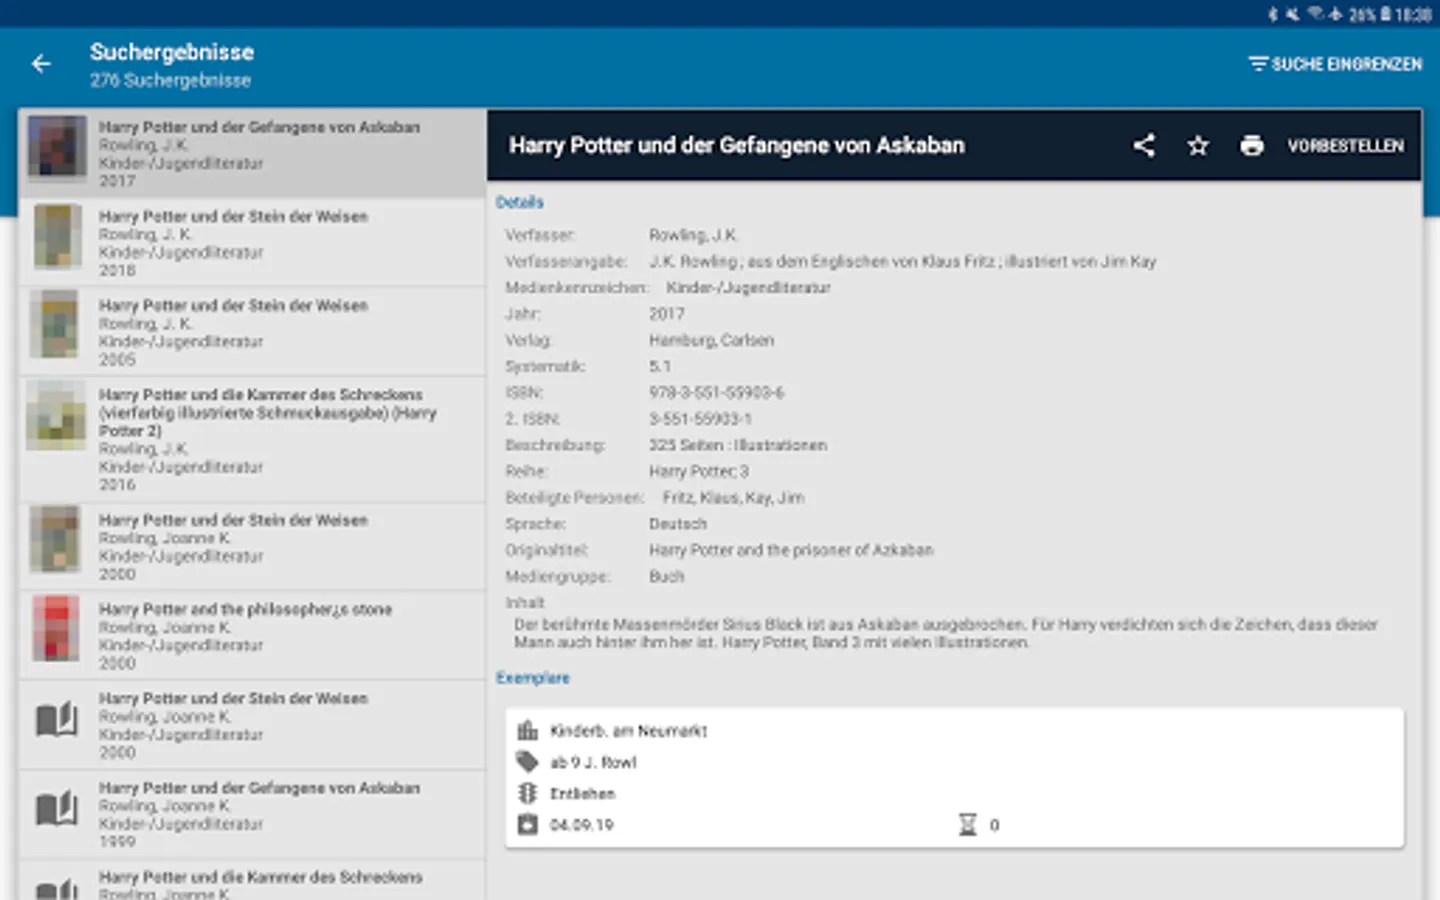The width and height of the screenshot is (1440, 900).
Task: Click the Originaltitel value
Action: pos(790,550)
